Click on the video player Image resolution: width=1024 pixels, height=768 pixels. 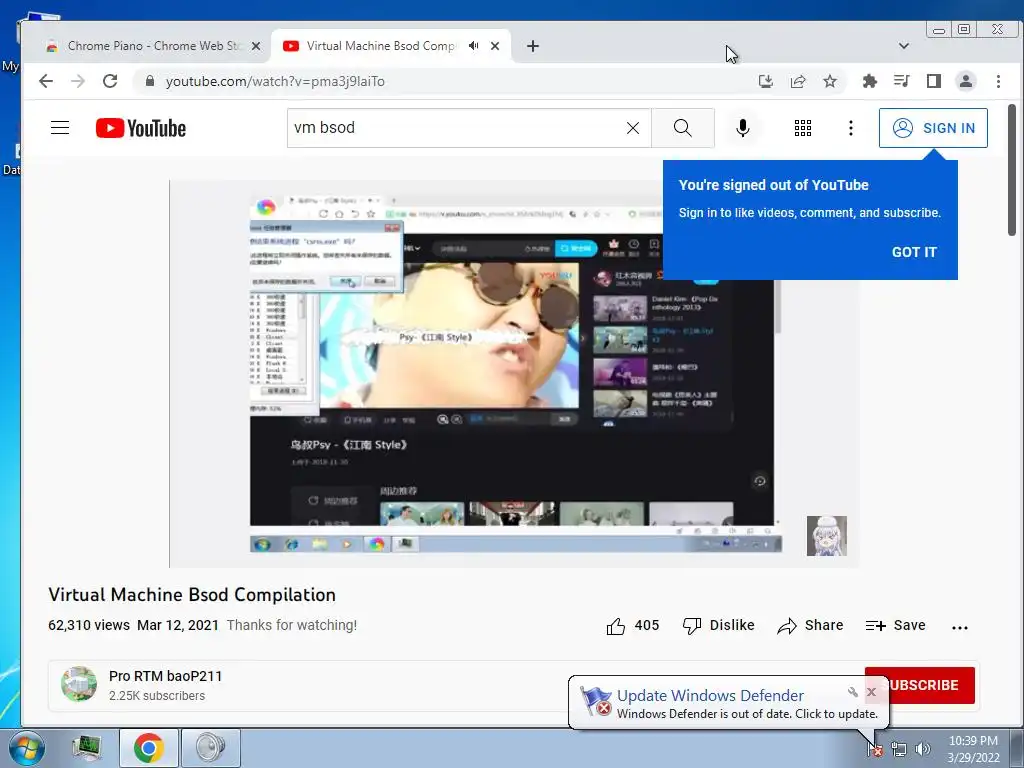514,374
